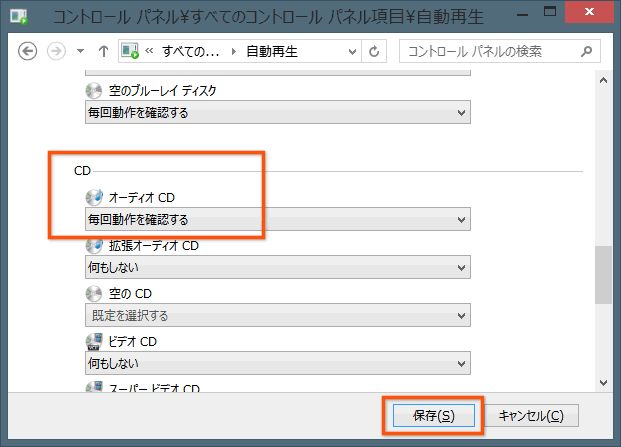Screen dimensions: 621x447
Task: Click the 空の CD disc icon
Action: tap(94, 293)
